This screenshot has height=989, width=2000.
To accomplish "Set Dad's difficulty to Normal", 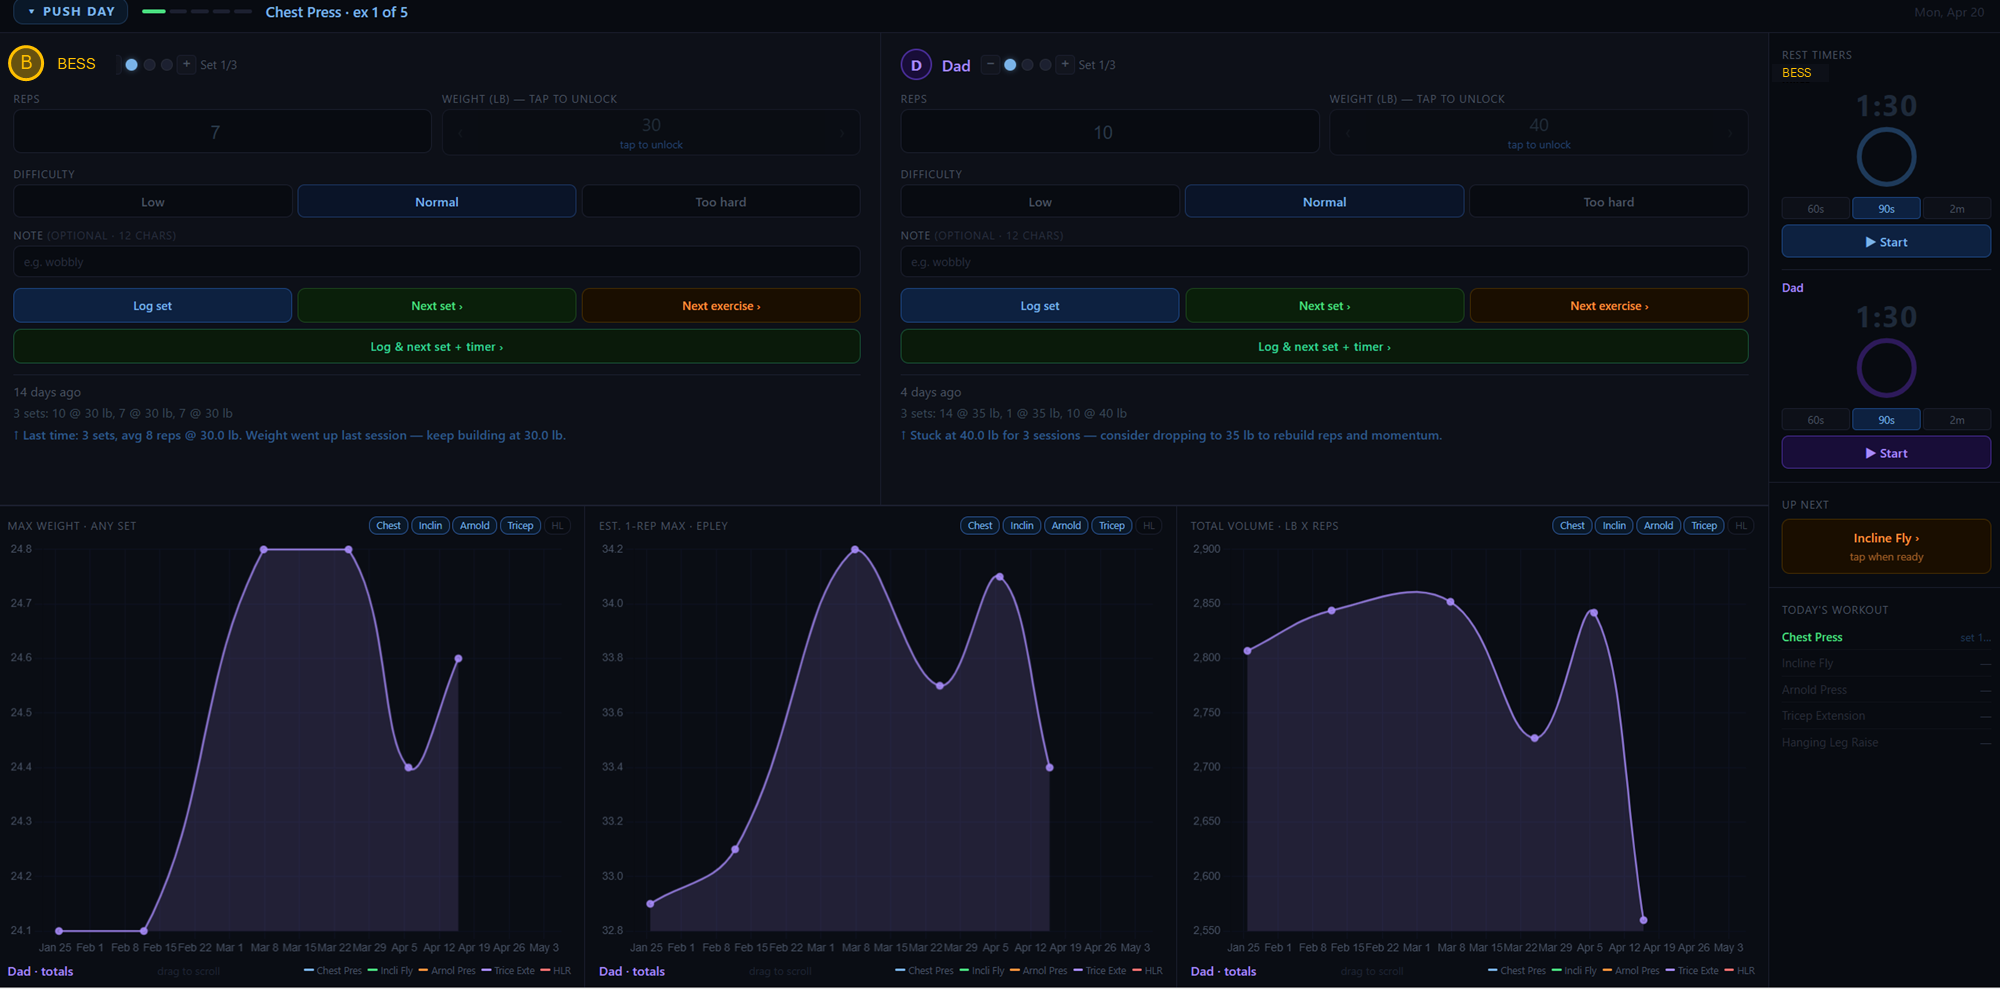I will click(x=1324, y=201).
